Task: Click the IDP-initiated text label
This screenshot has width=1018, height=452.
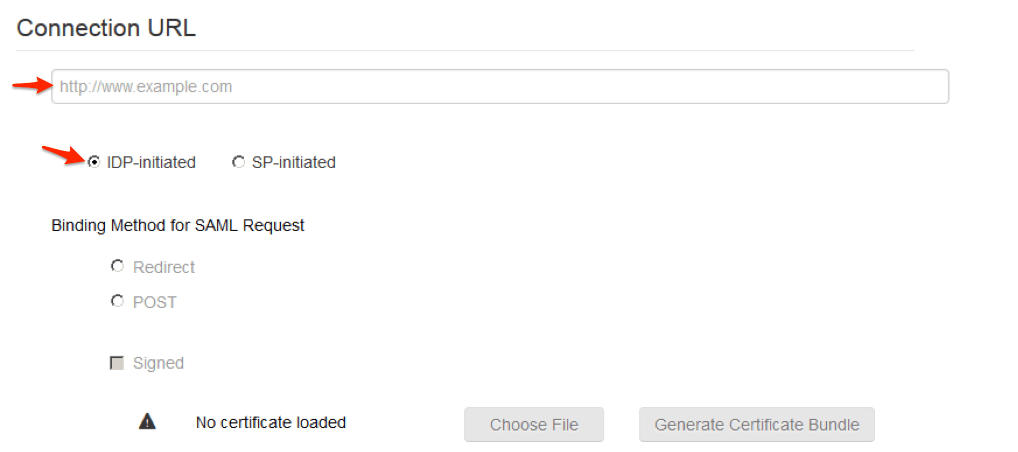Action: click(x=151, y=162)
